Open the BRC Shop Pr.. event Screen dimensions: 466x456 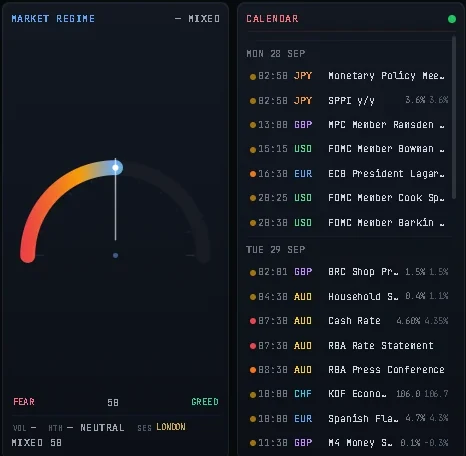[349, 272]
